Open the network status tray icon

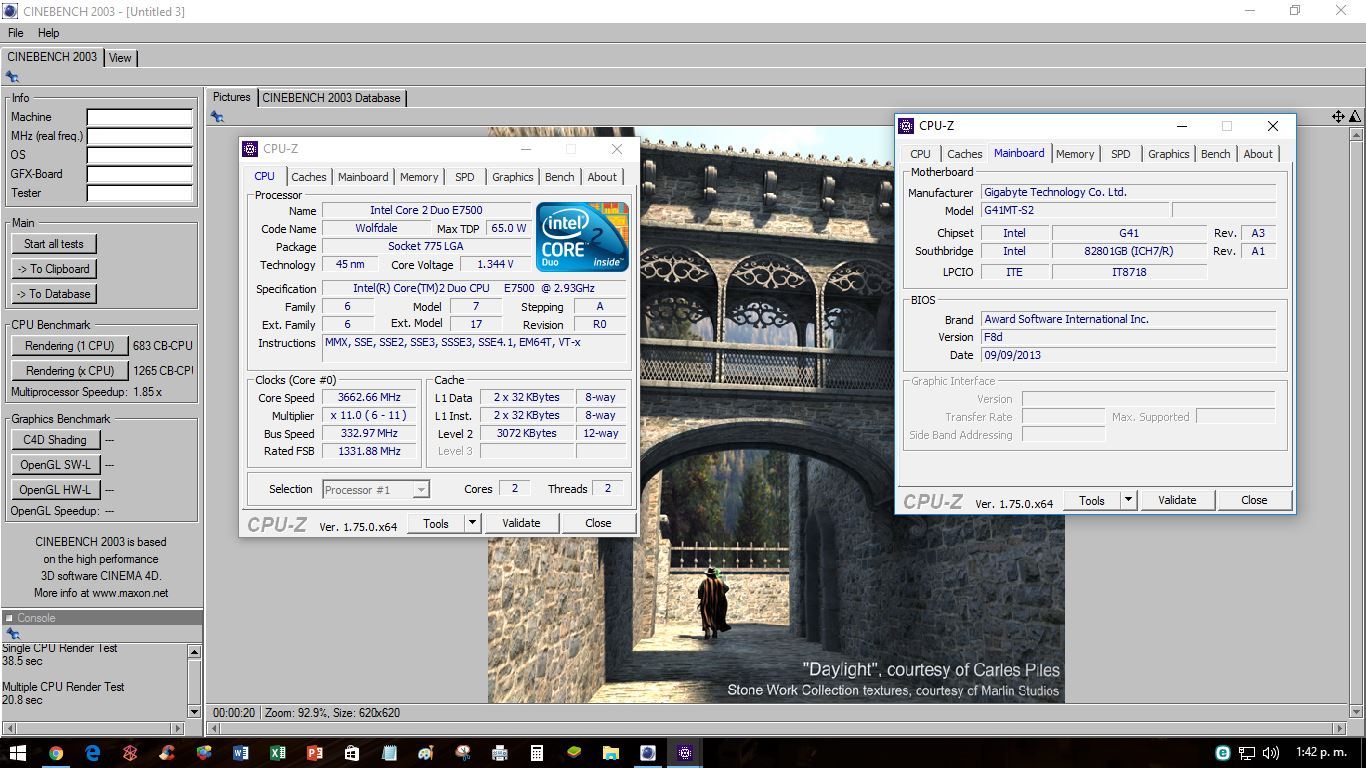pos(1247,753)
